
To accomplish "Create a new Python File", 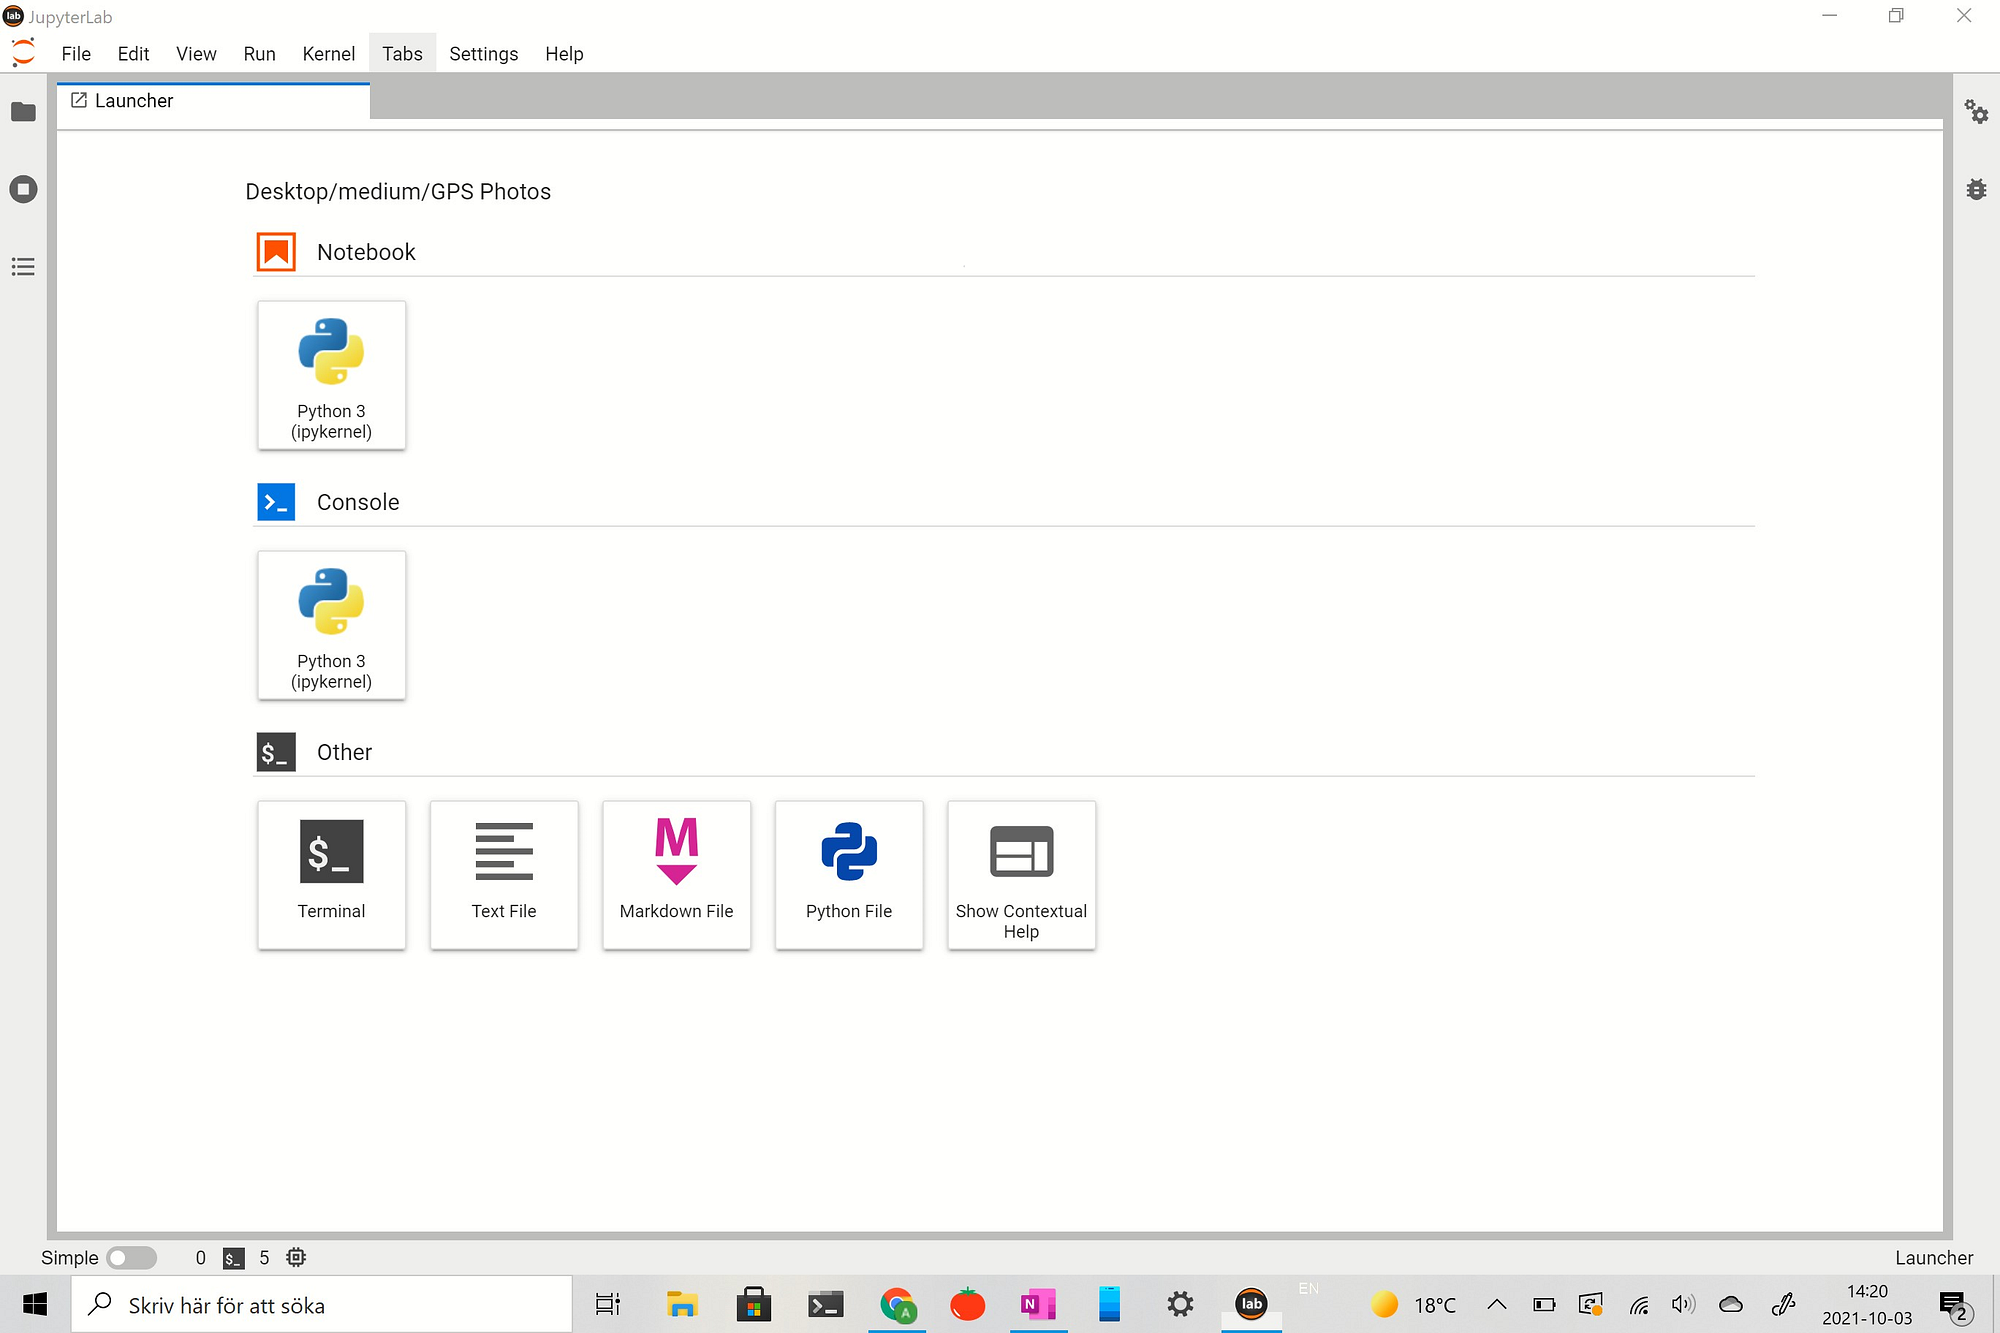I will point(848,874).
